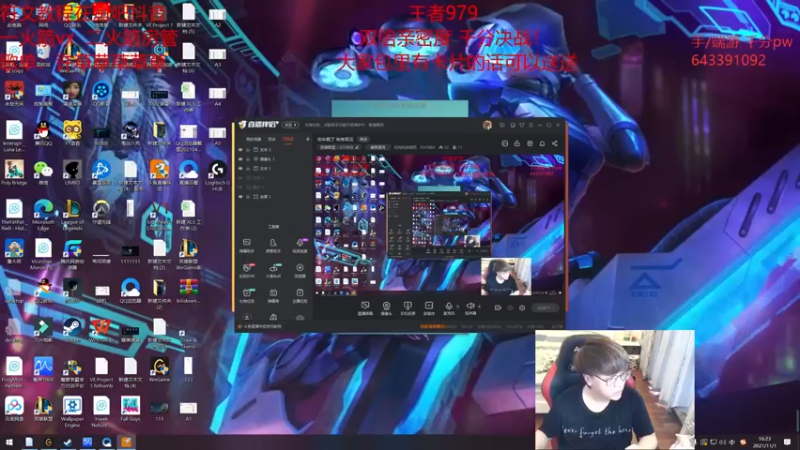This screenshot has width=800, height=450.
Task: Open the user avatar in streaming app title bar
Action: pos(487,125)
